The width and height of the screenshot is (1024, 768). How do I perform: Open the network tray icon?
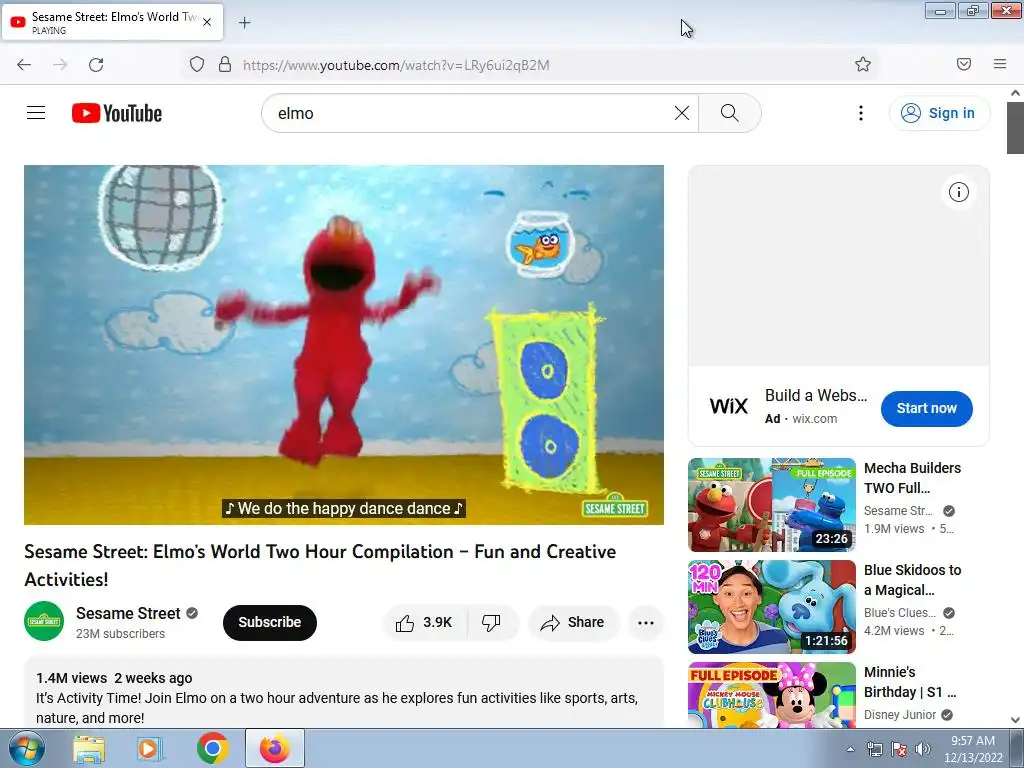(874, 749)
